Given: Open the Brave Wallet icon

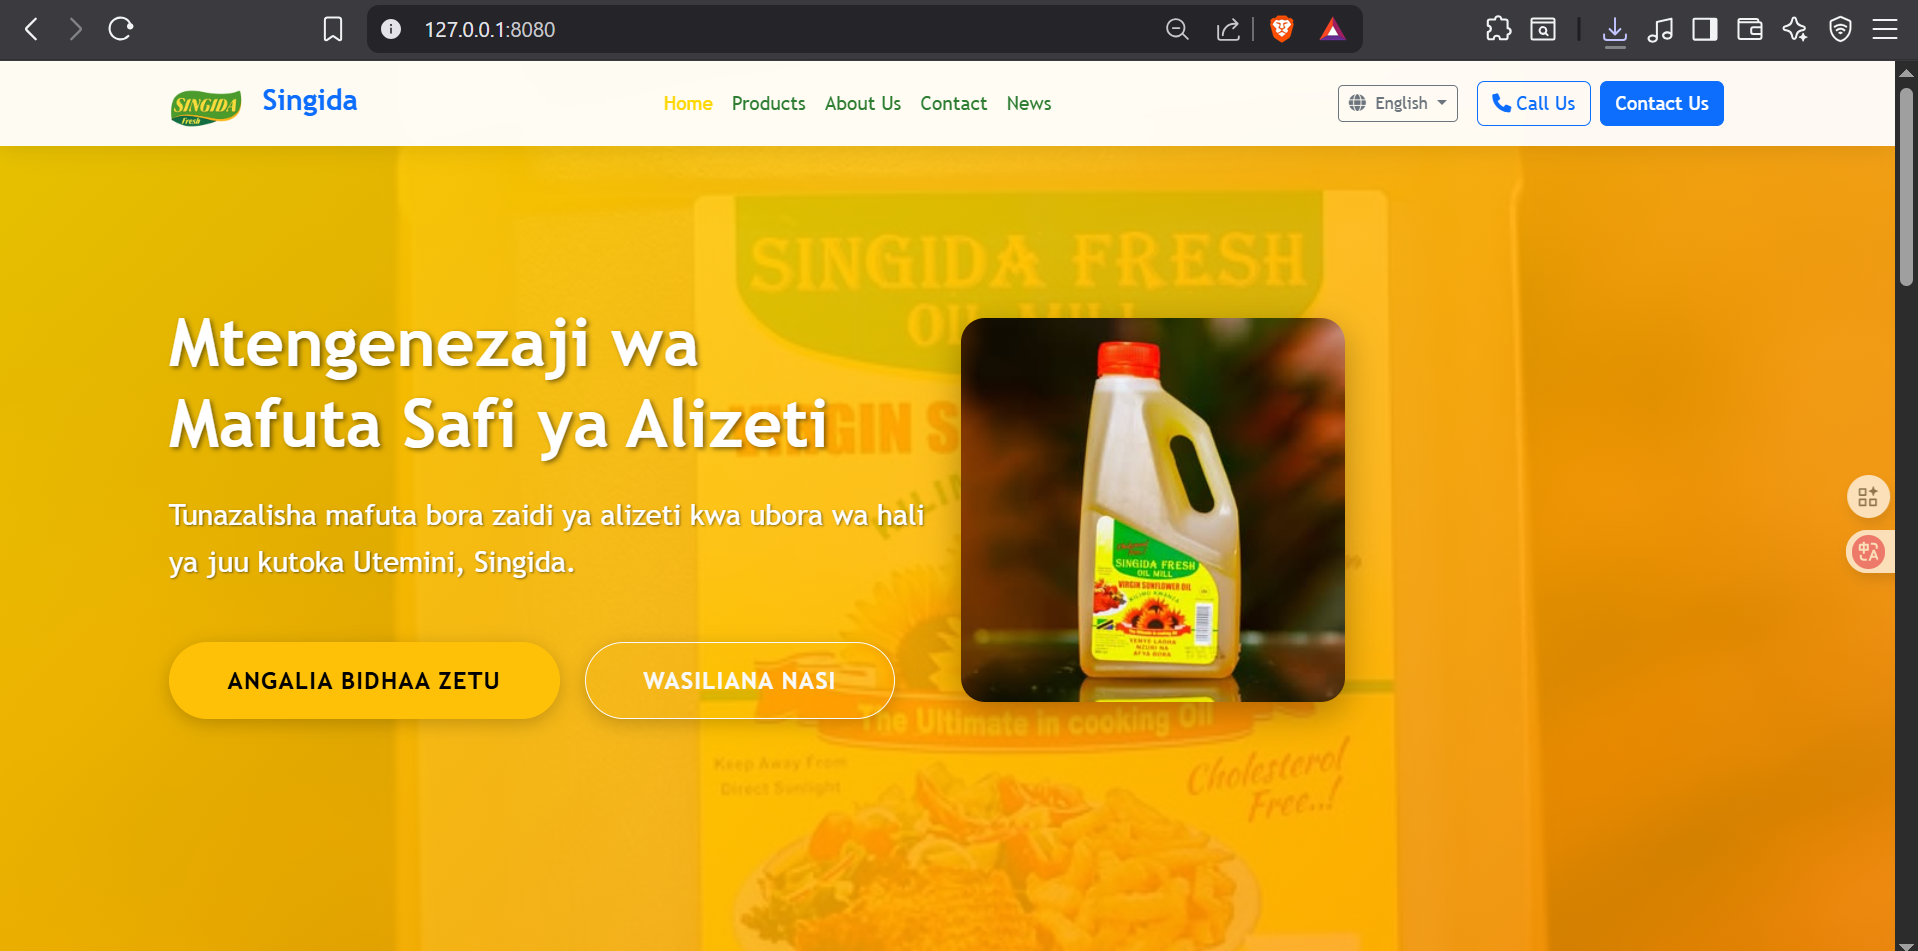Looking at the screenshot, I should 1750,29.
